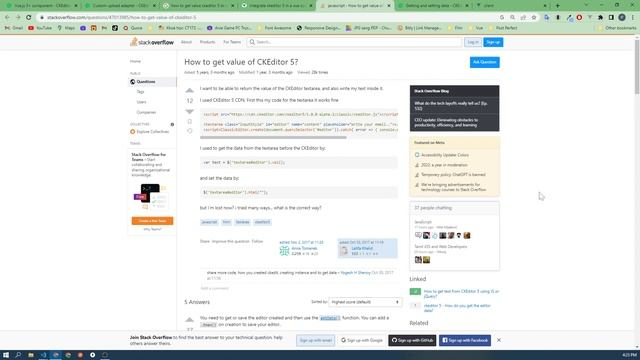This screenshot has height=360, width=640.
Task: Open the question's activity history icon
Action: tap(189, 131)
